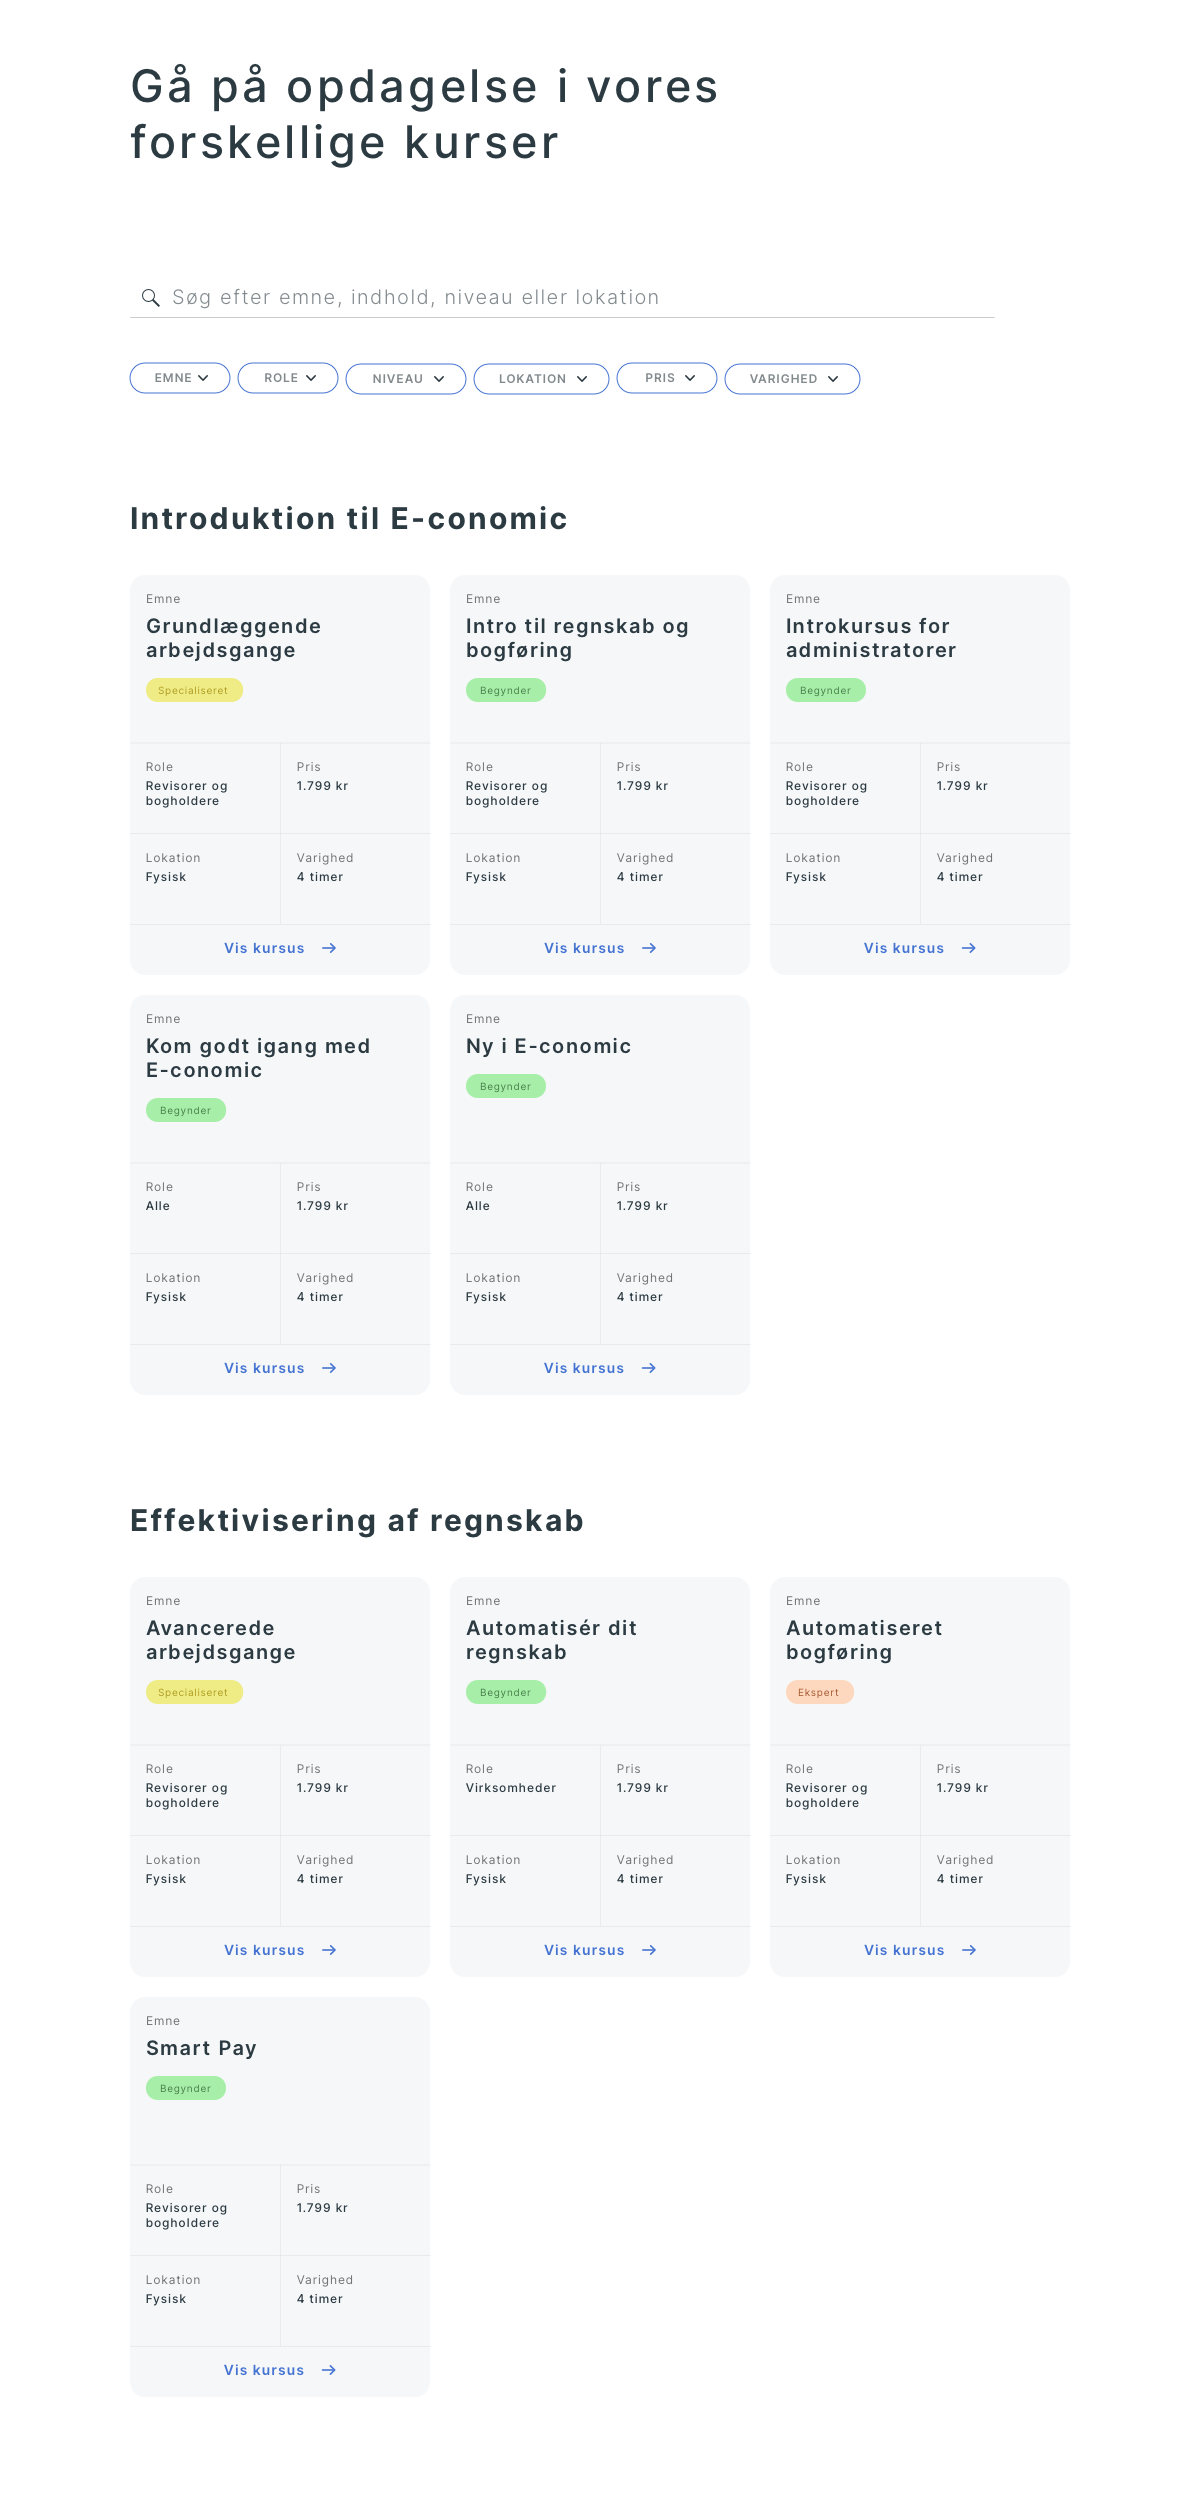Expand the LOKATION filter dropdown
Viewport: 1200px width, 2497px height.
[541, 379]
